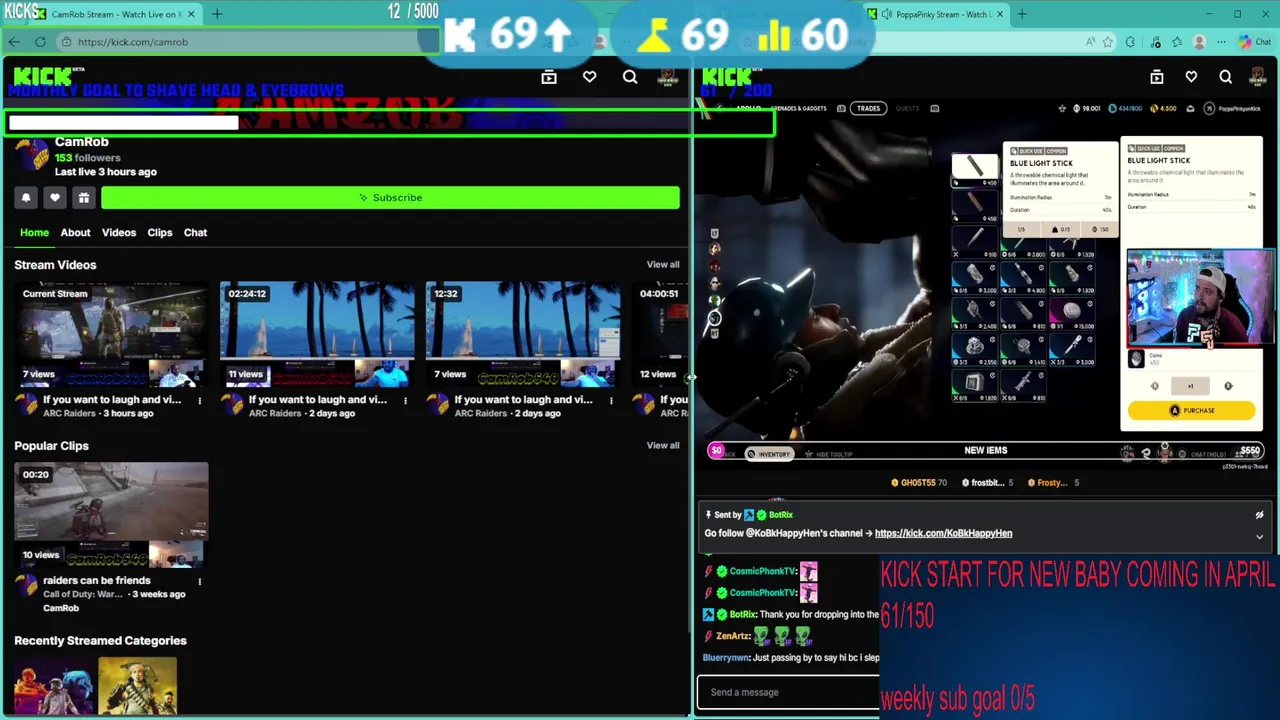Screen dimensions: 1280x720
Task: Open the profile avatar menu on the CamRob page
Action: pyautogui.click(x=667, y=77)
